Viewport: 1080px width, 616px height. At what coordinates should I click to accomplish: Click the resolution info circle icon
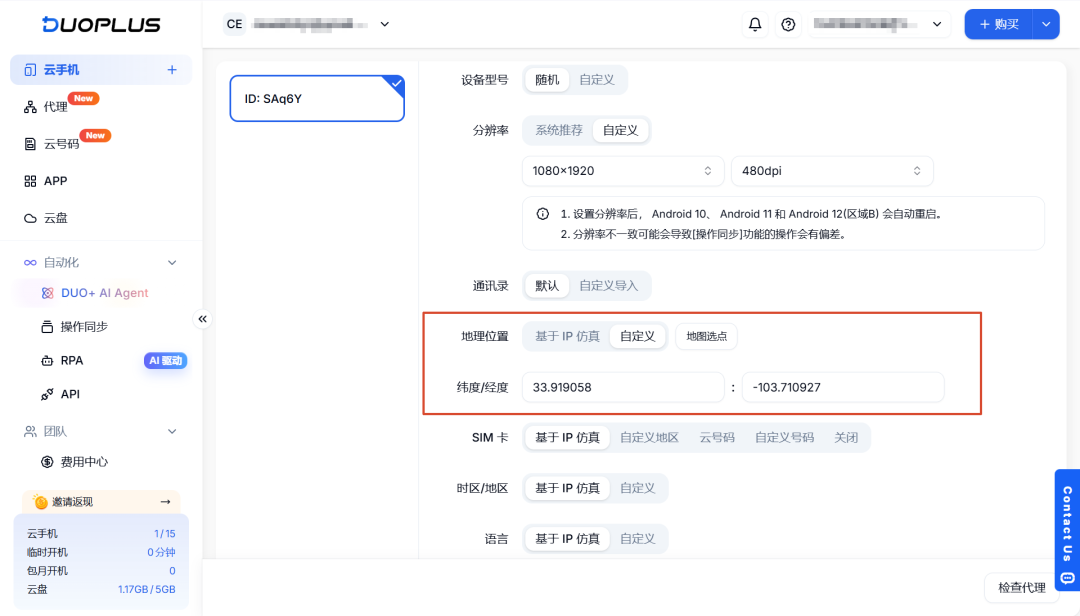(543, 214)
